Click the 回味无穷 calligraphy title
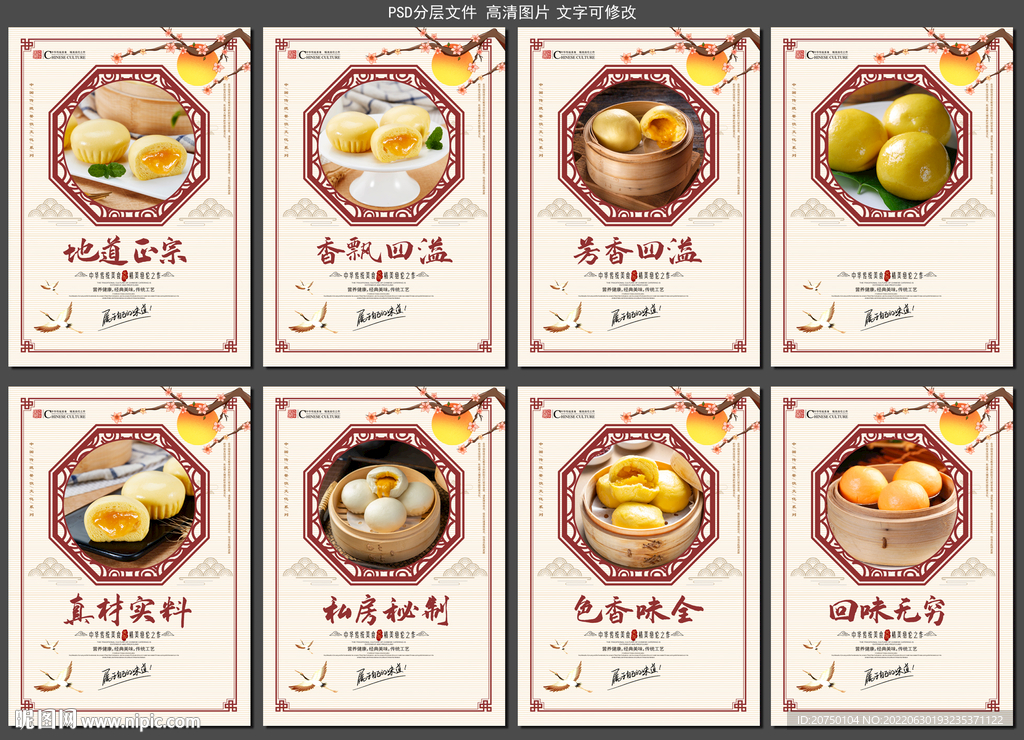Viewport: 1024px width, 740px height. tap(887, 611)
